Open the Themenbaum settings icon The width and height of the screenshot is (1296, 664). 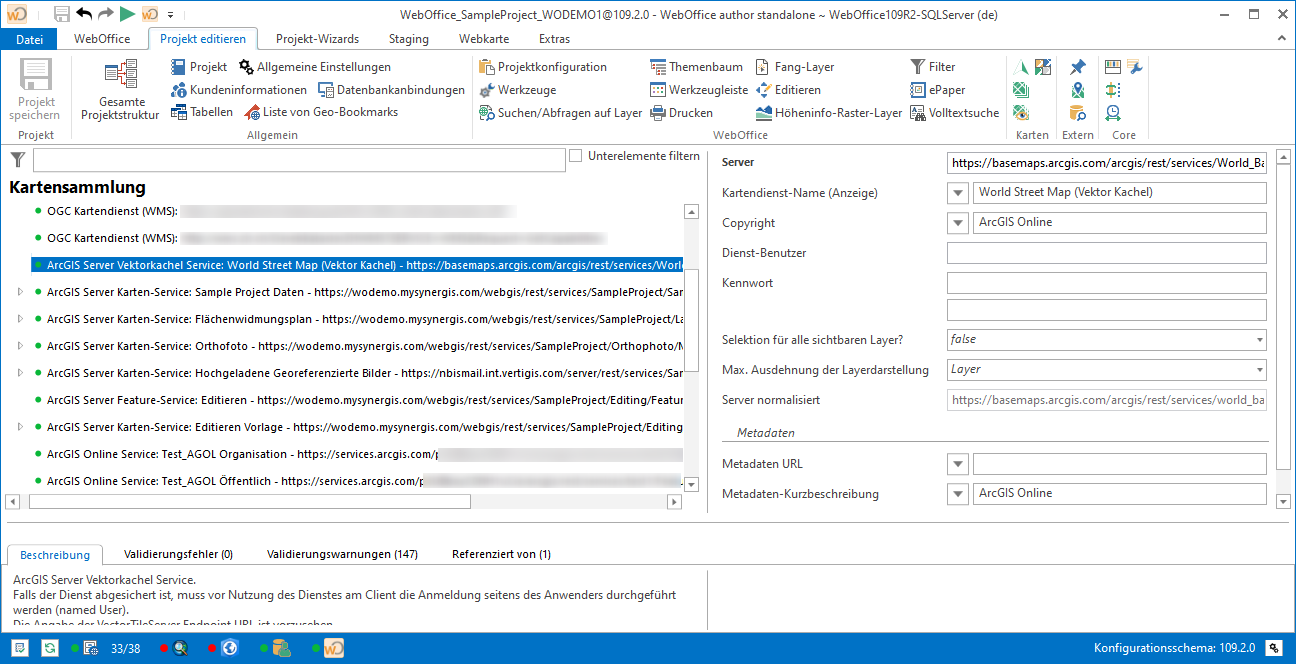coord(660,66)
